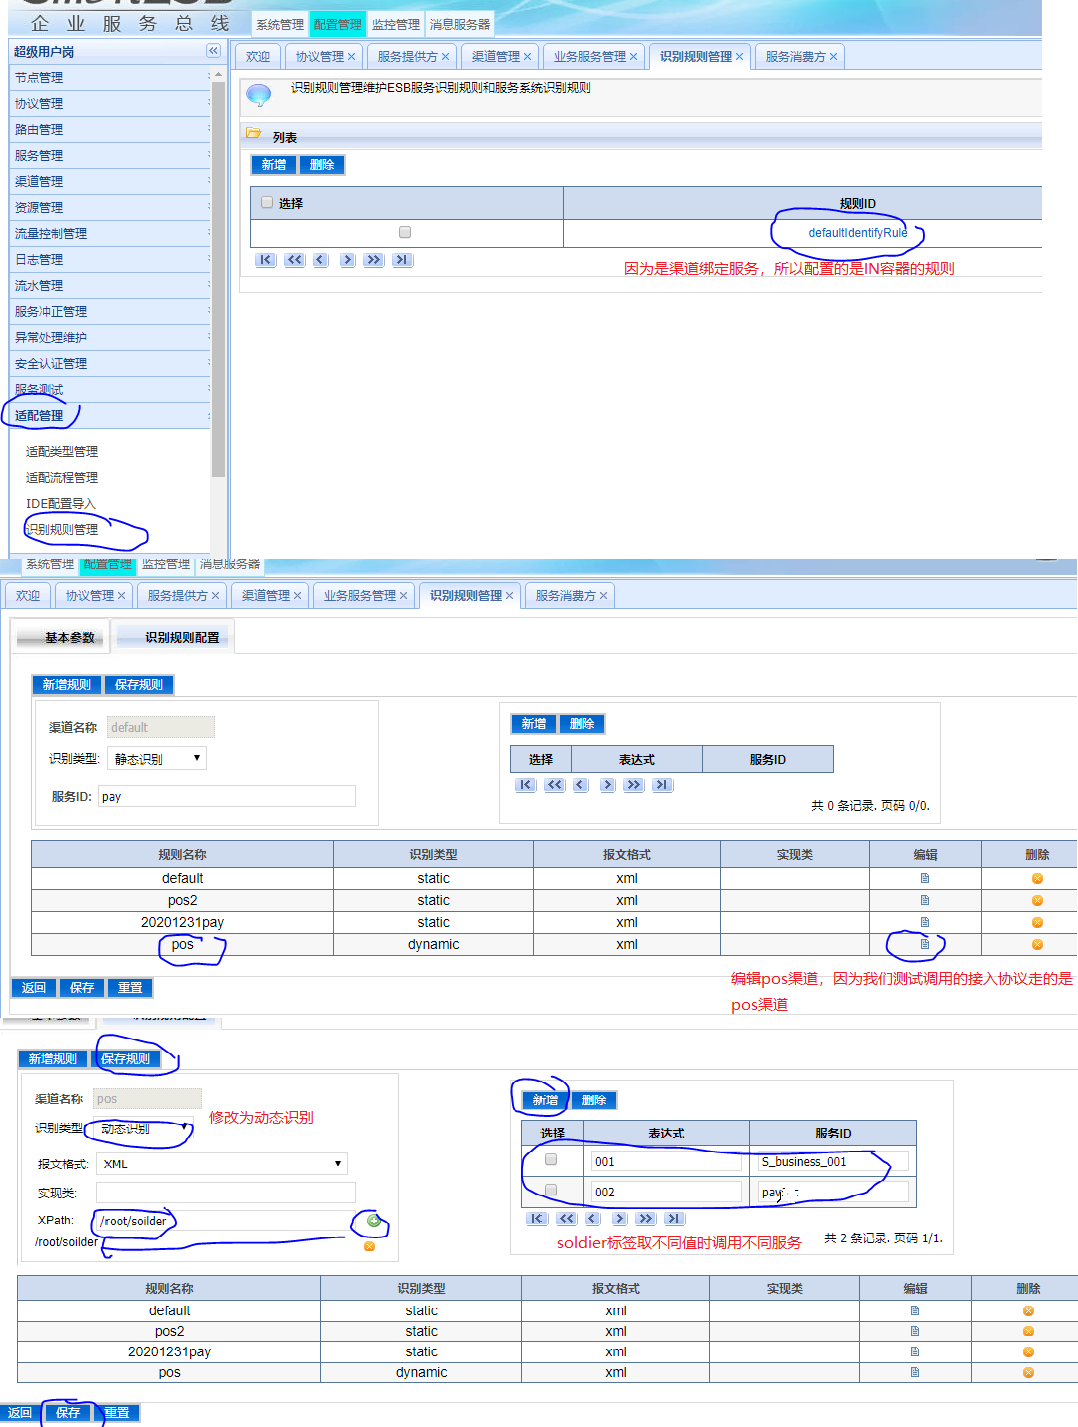Open 识别类型 dropdown showing 静态识别
Viewport: 1078px width, 1427px height.
coord(156,759)
